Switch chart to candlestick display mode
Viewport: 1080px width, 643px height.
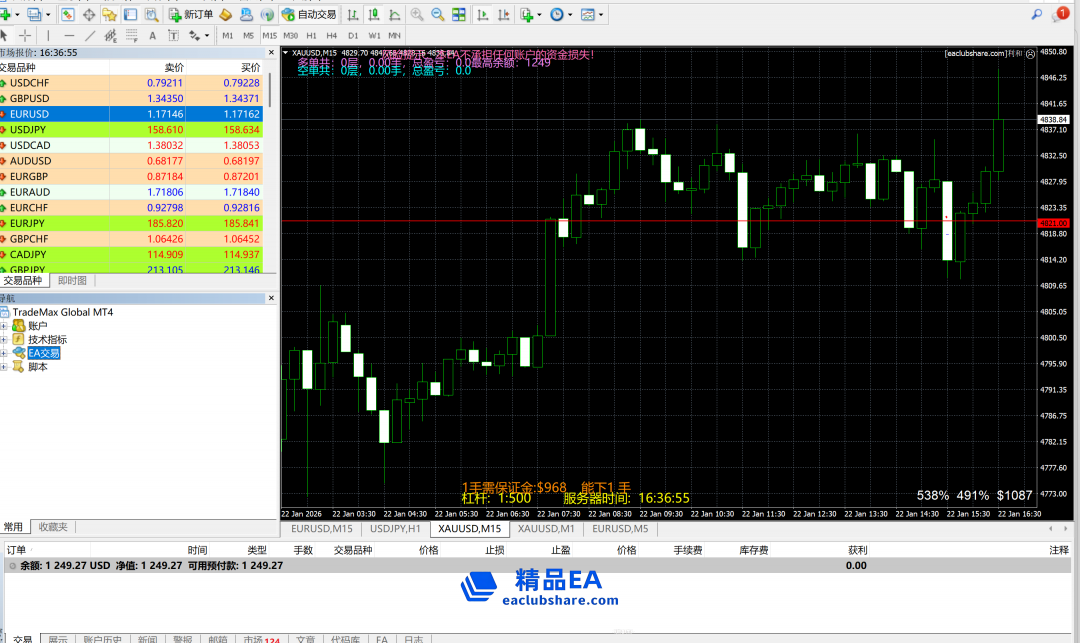coord(373,15)
